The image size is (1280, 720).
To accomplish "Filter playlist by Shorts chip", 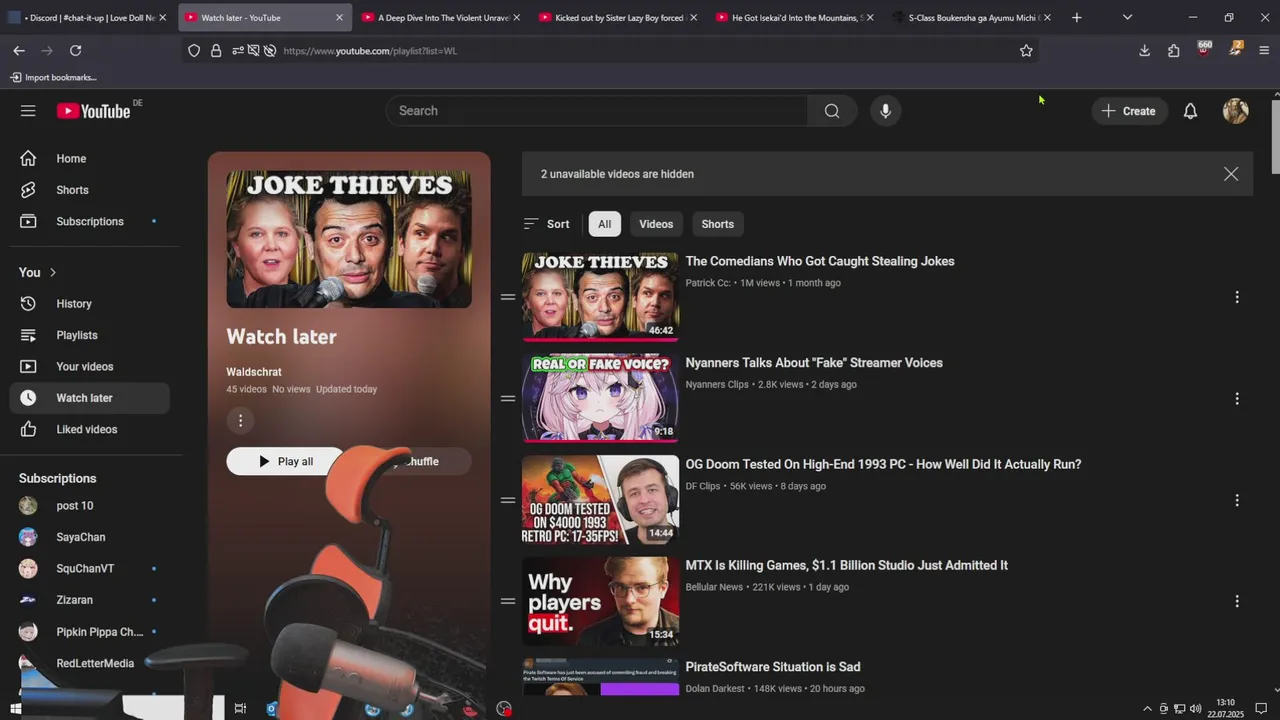I will [718, 224].
